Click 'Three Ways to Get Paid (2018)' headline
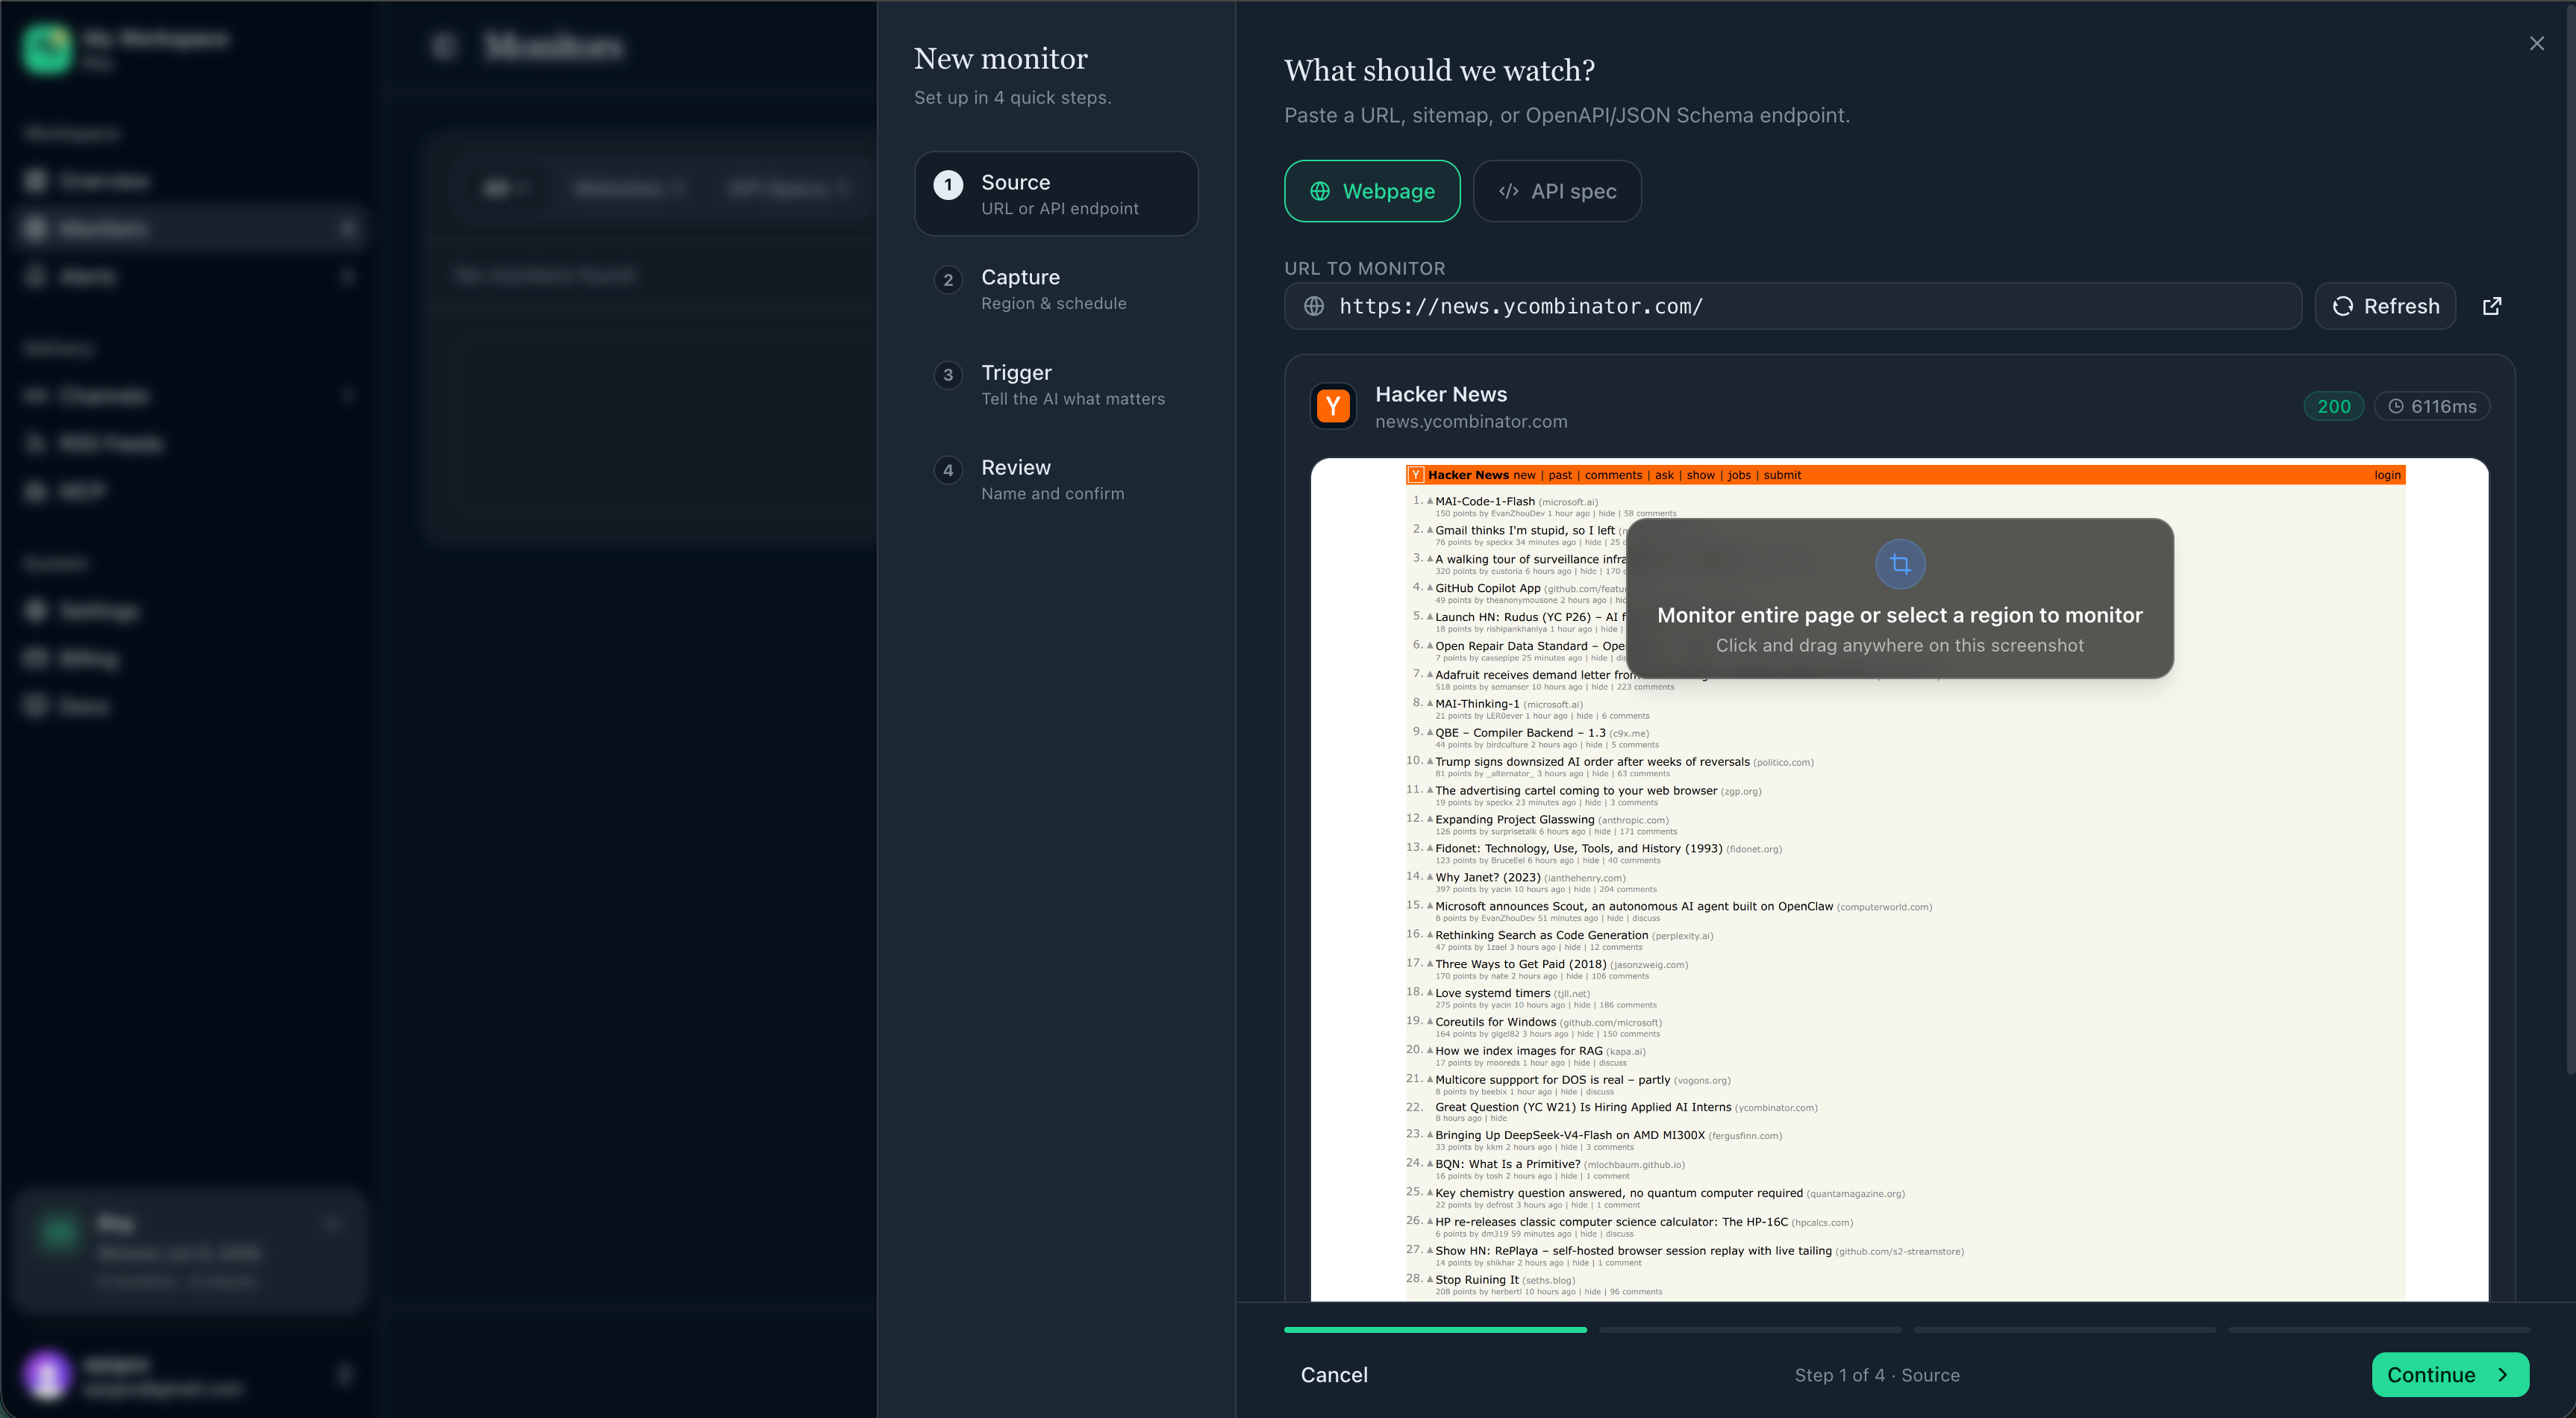This screenshot has width=2576, height=1418. click(1521, 965)
